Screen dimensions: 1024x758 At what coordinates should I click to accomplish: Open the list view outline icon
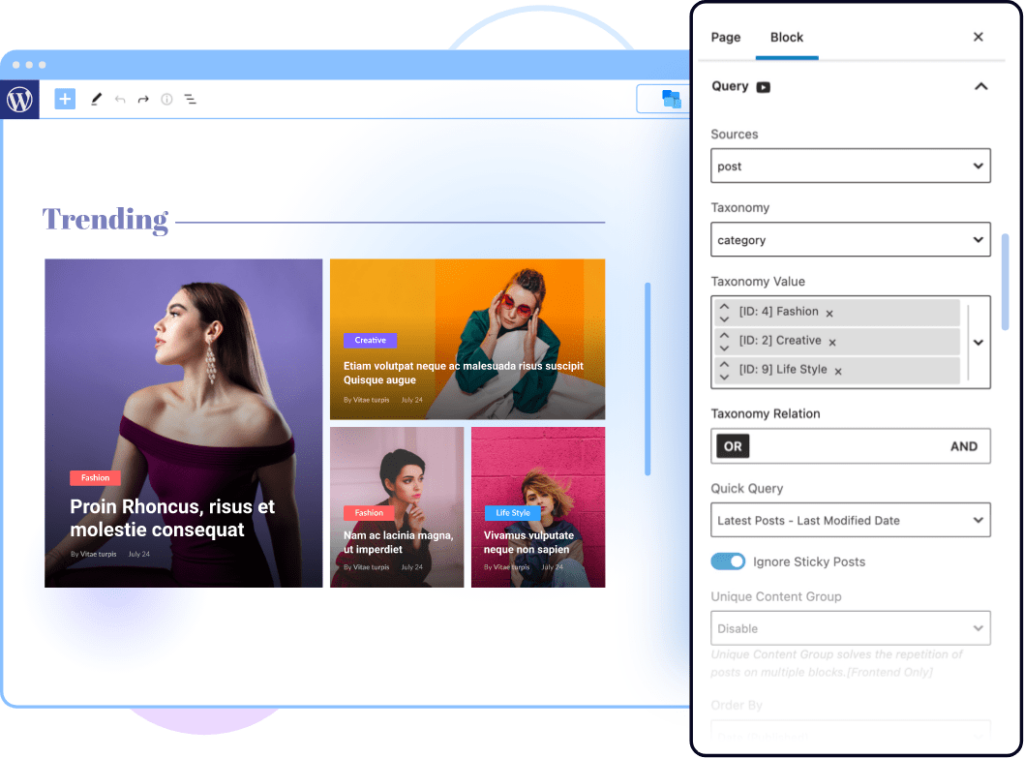tap(190, 99)
